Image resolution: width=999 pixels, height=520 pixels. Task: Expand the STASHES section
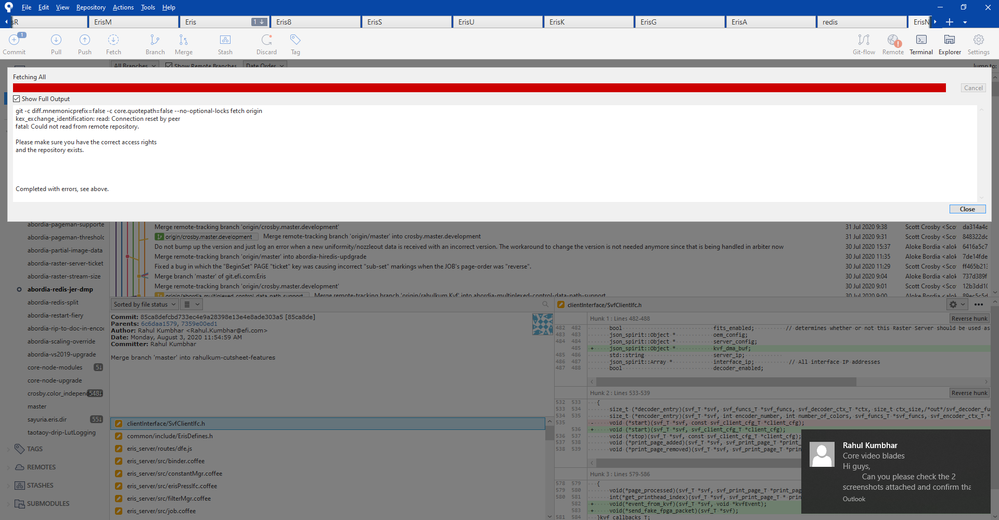[x=8, y=485]
